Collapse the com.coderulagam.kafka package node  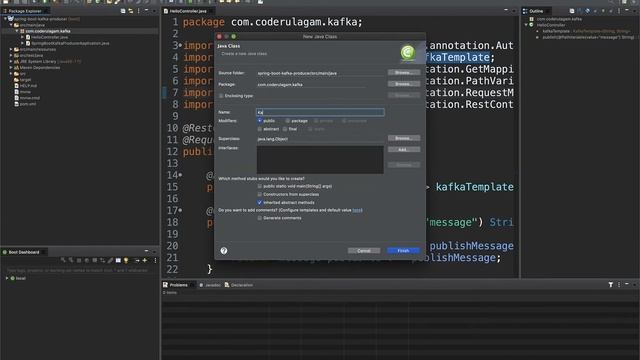pos(17,31)
